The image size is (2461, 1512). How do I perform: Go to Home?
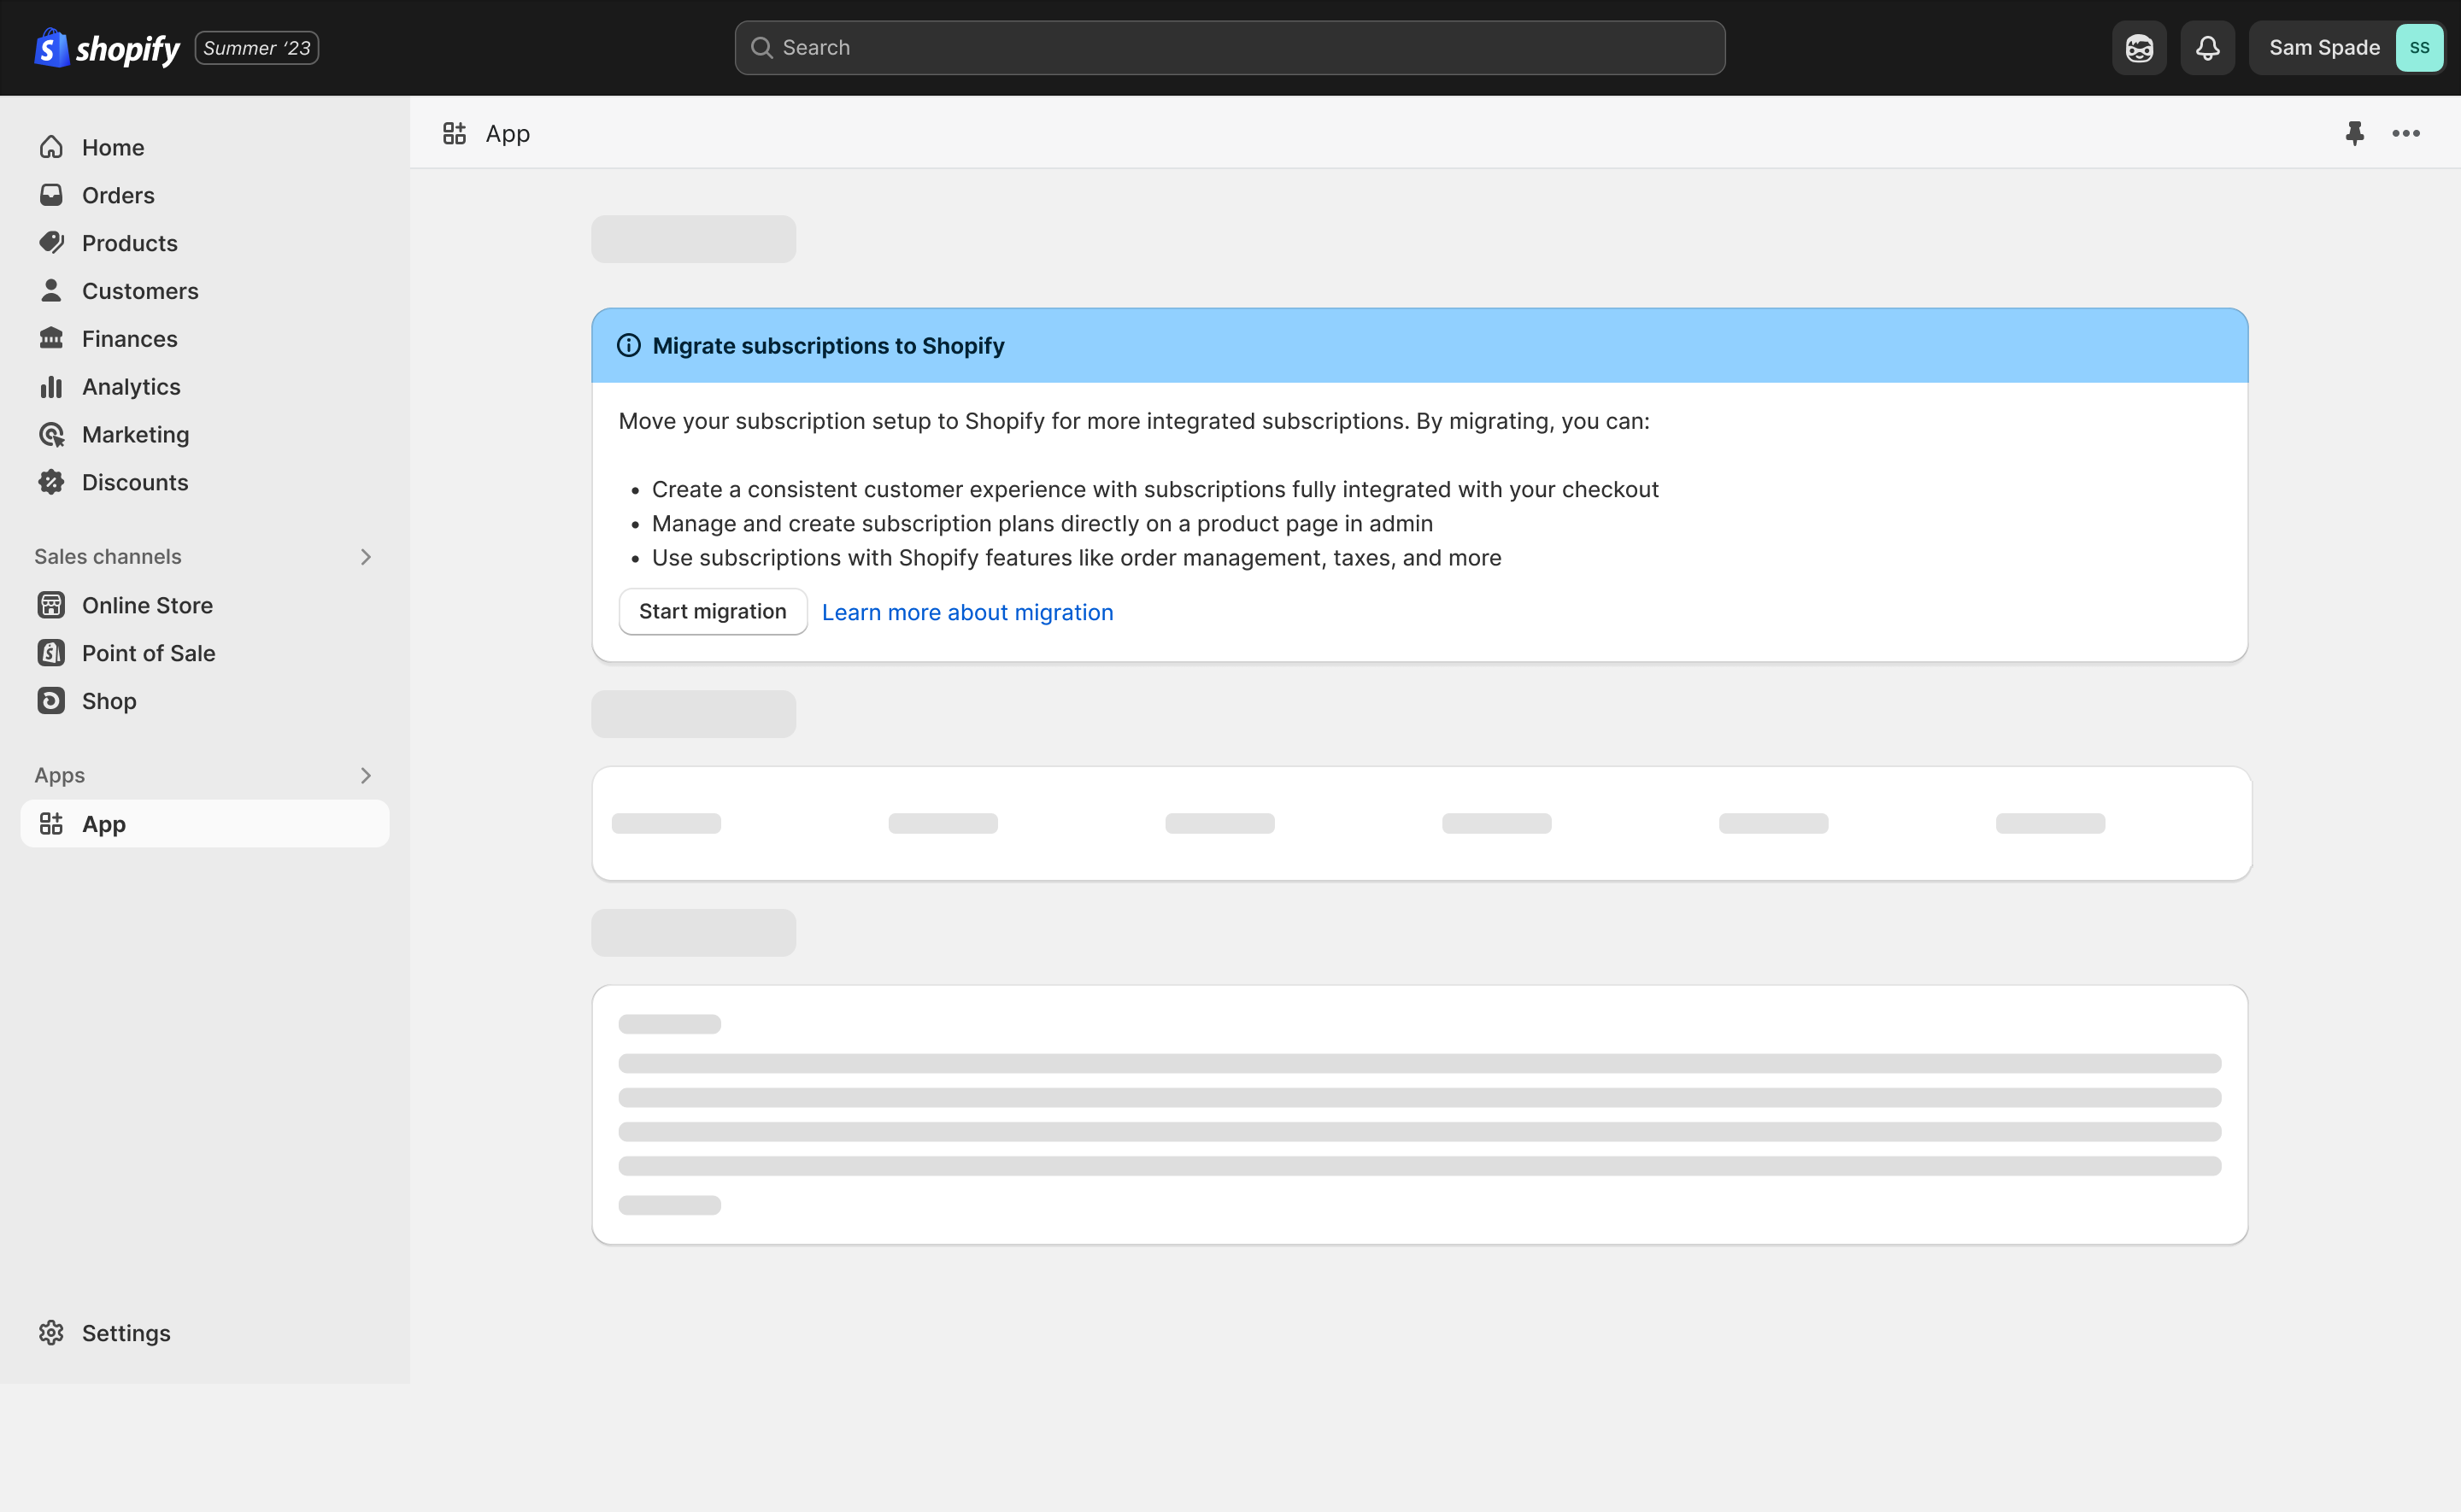[113, 147]
